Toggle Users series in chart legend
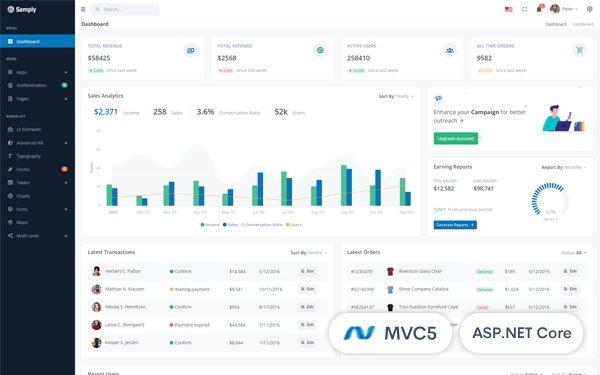The width and height of the screenshot is (600, 375). pyautogui.click(x=293, y=225)
